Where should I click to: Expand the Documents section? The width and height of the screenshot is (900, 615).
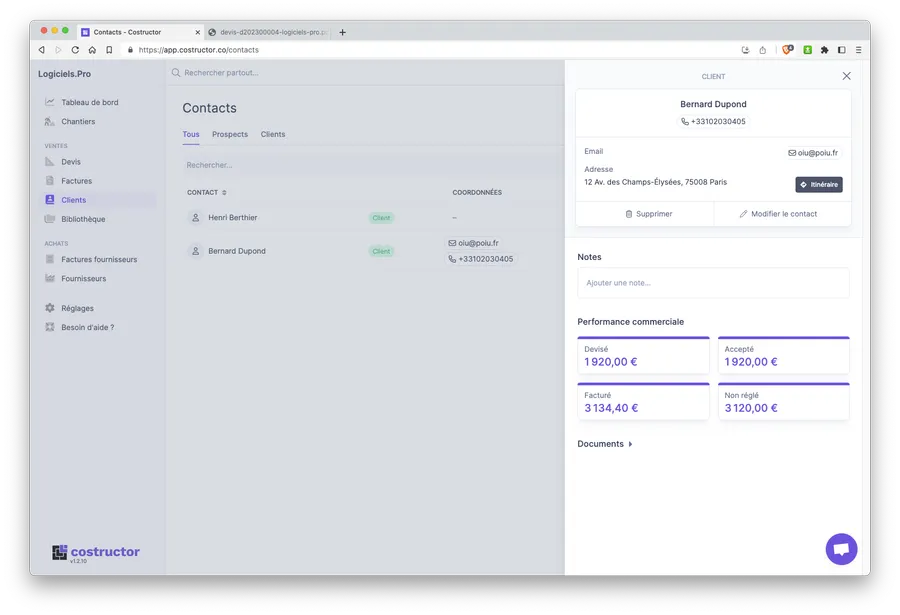pos(605,444)
